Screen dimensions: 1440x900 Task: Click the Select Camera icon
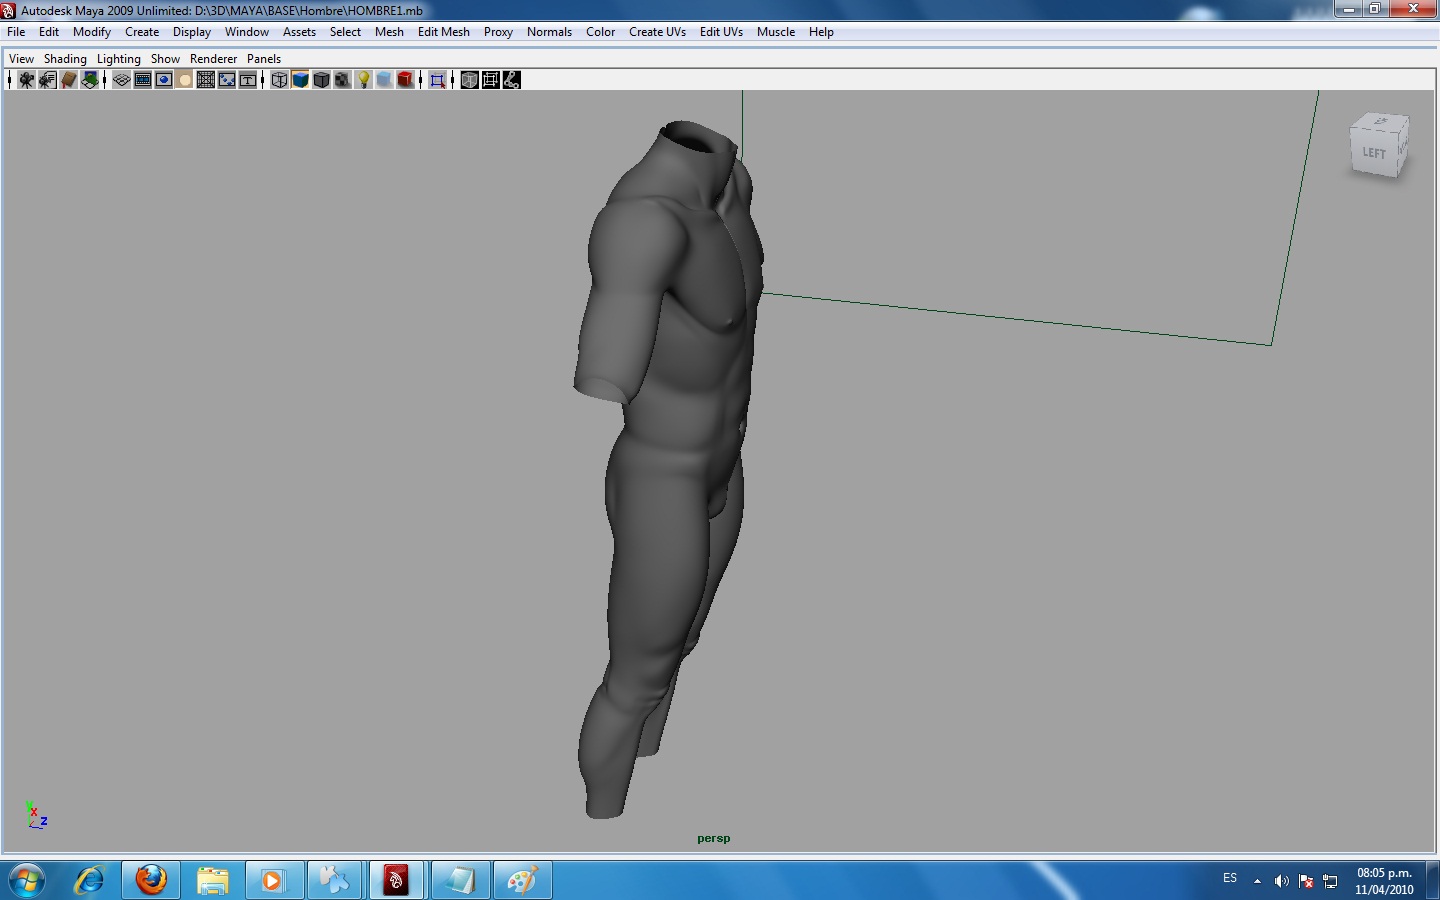(x=26, y=80)
